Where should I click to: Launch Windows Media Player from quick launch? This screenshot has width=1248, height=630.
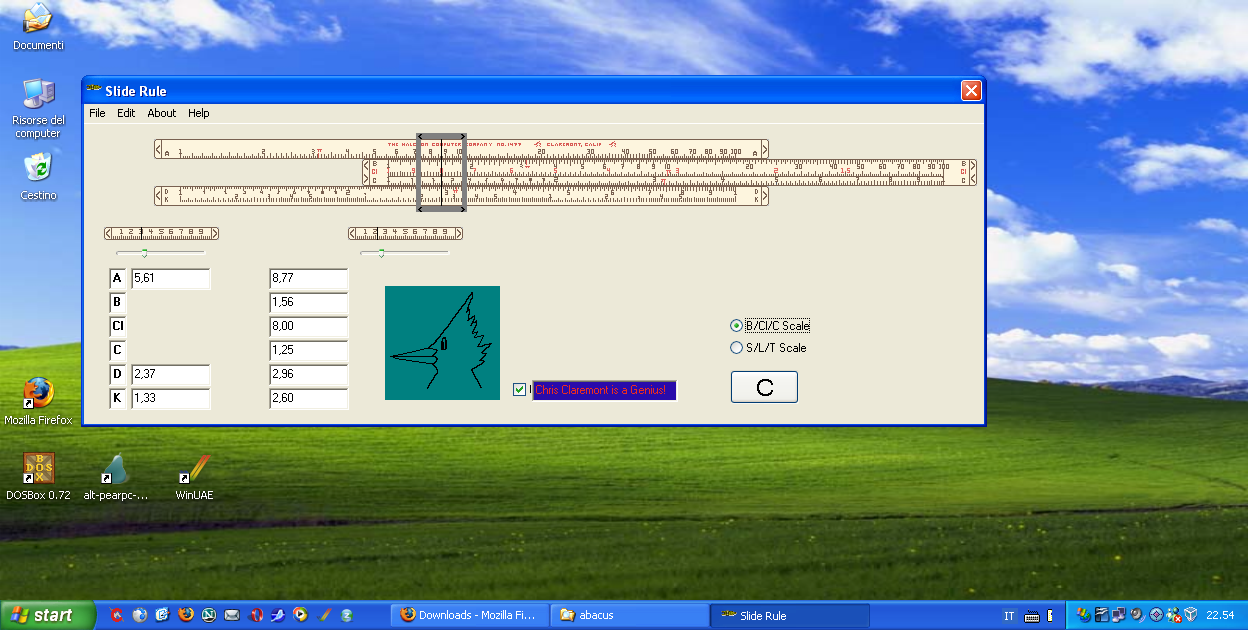coord(301,615)
